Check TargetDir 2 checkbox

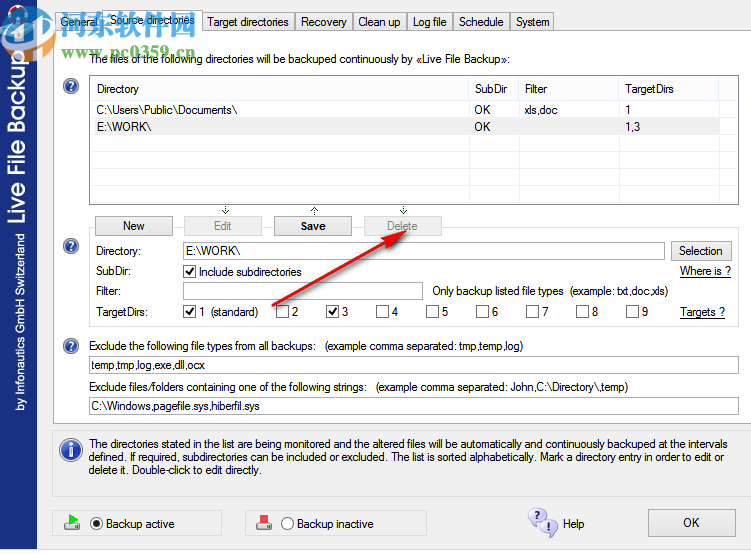(x=283, y=312)
